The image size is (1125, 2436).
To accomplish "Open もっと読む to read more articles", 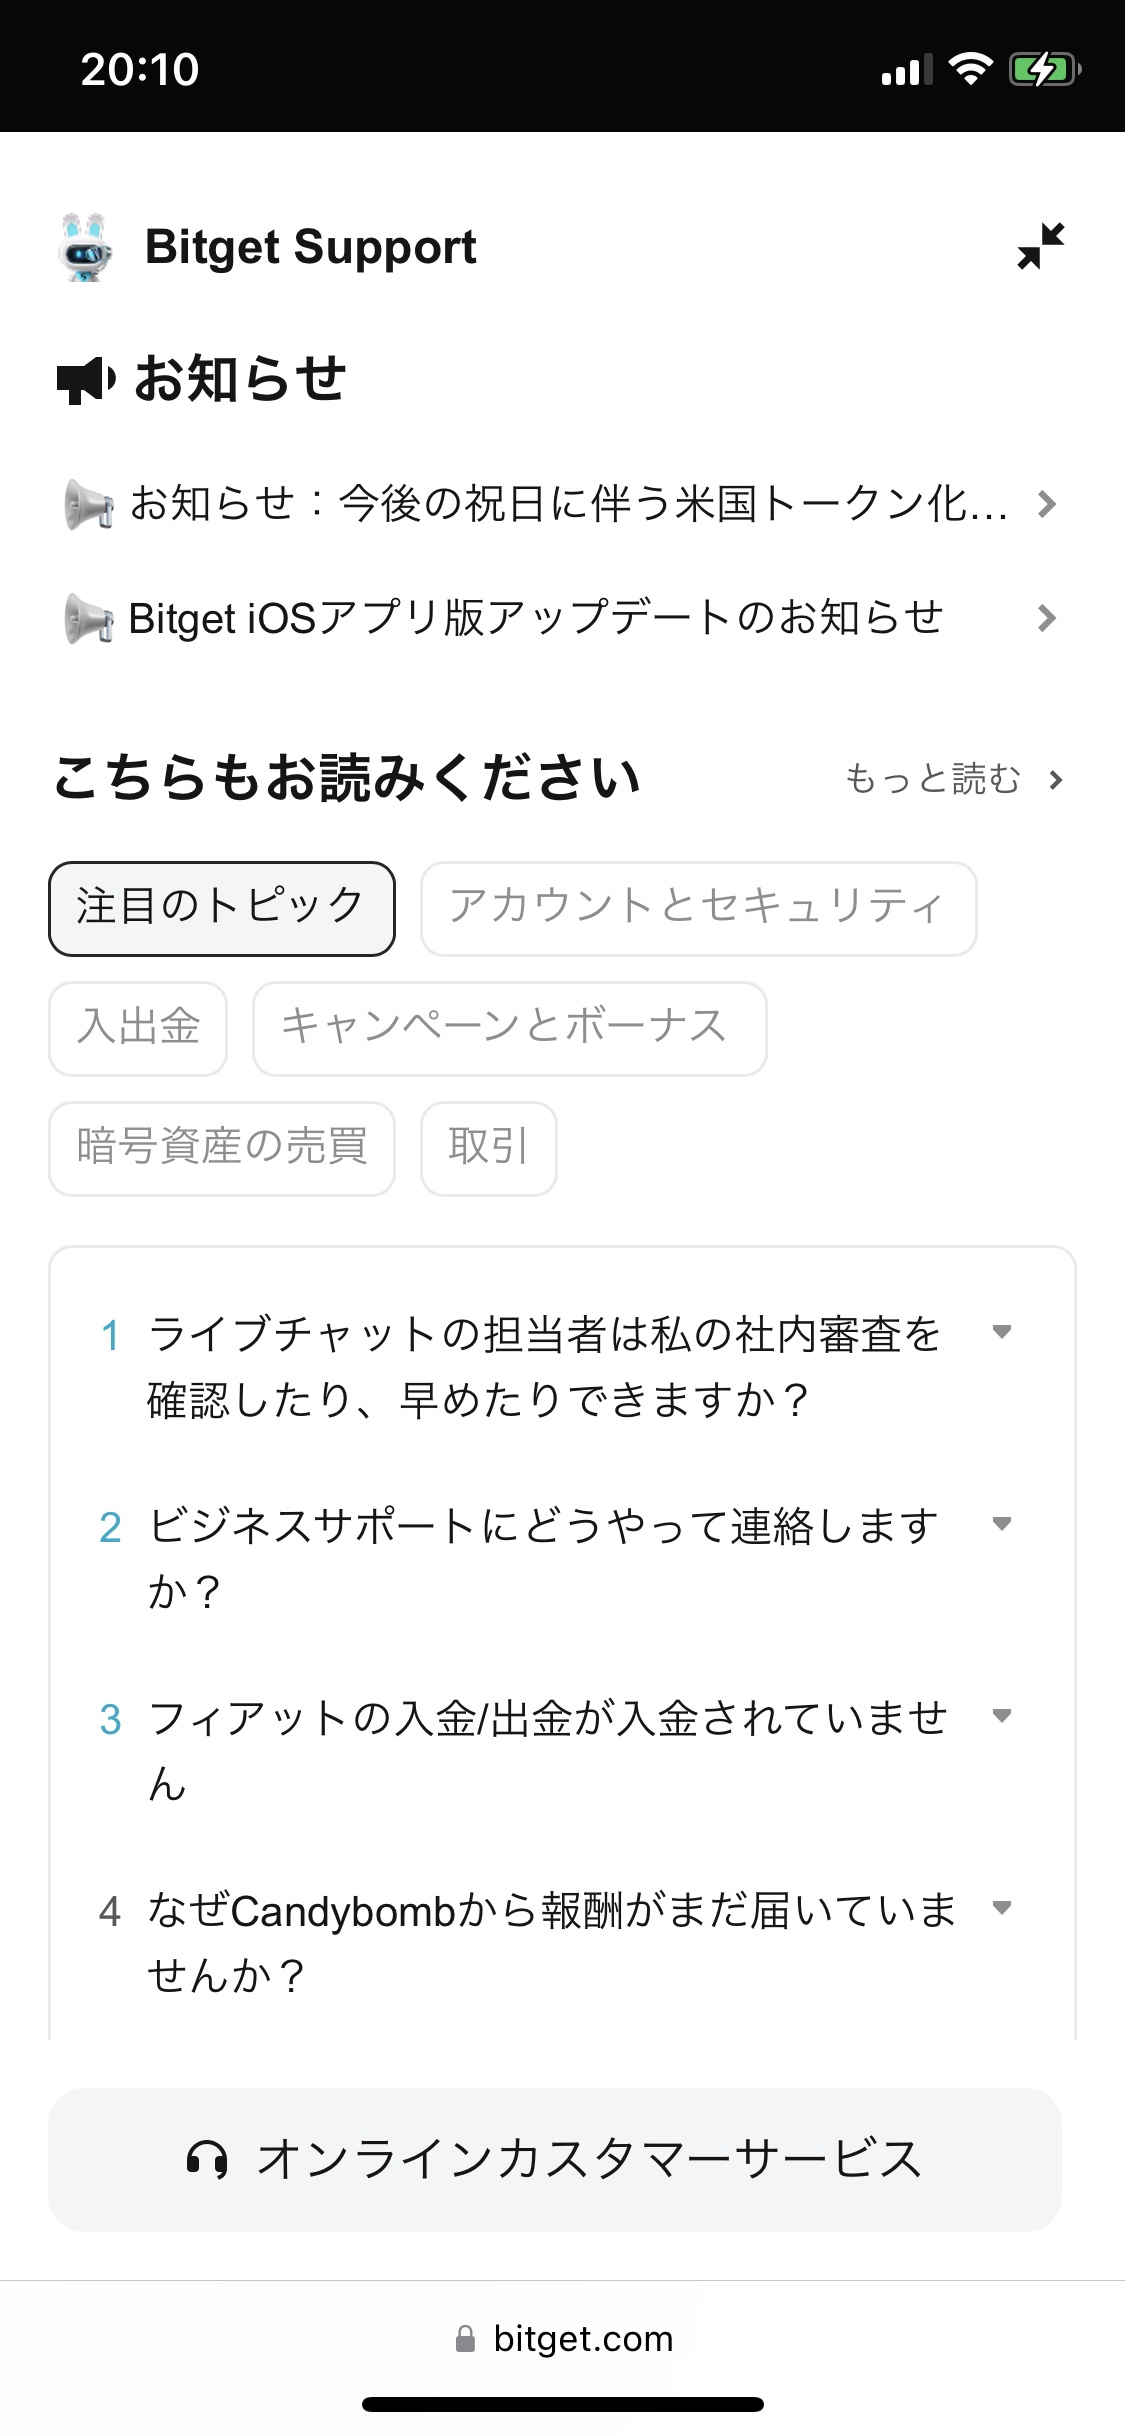I will click(935, 780).
